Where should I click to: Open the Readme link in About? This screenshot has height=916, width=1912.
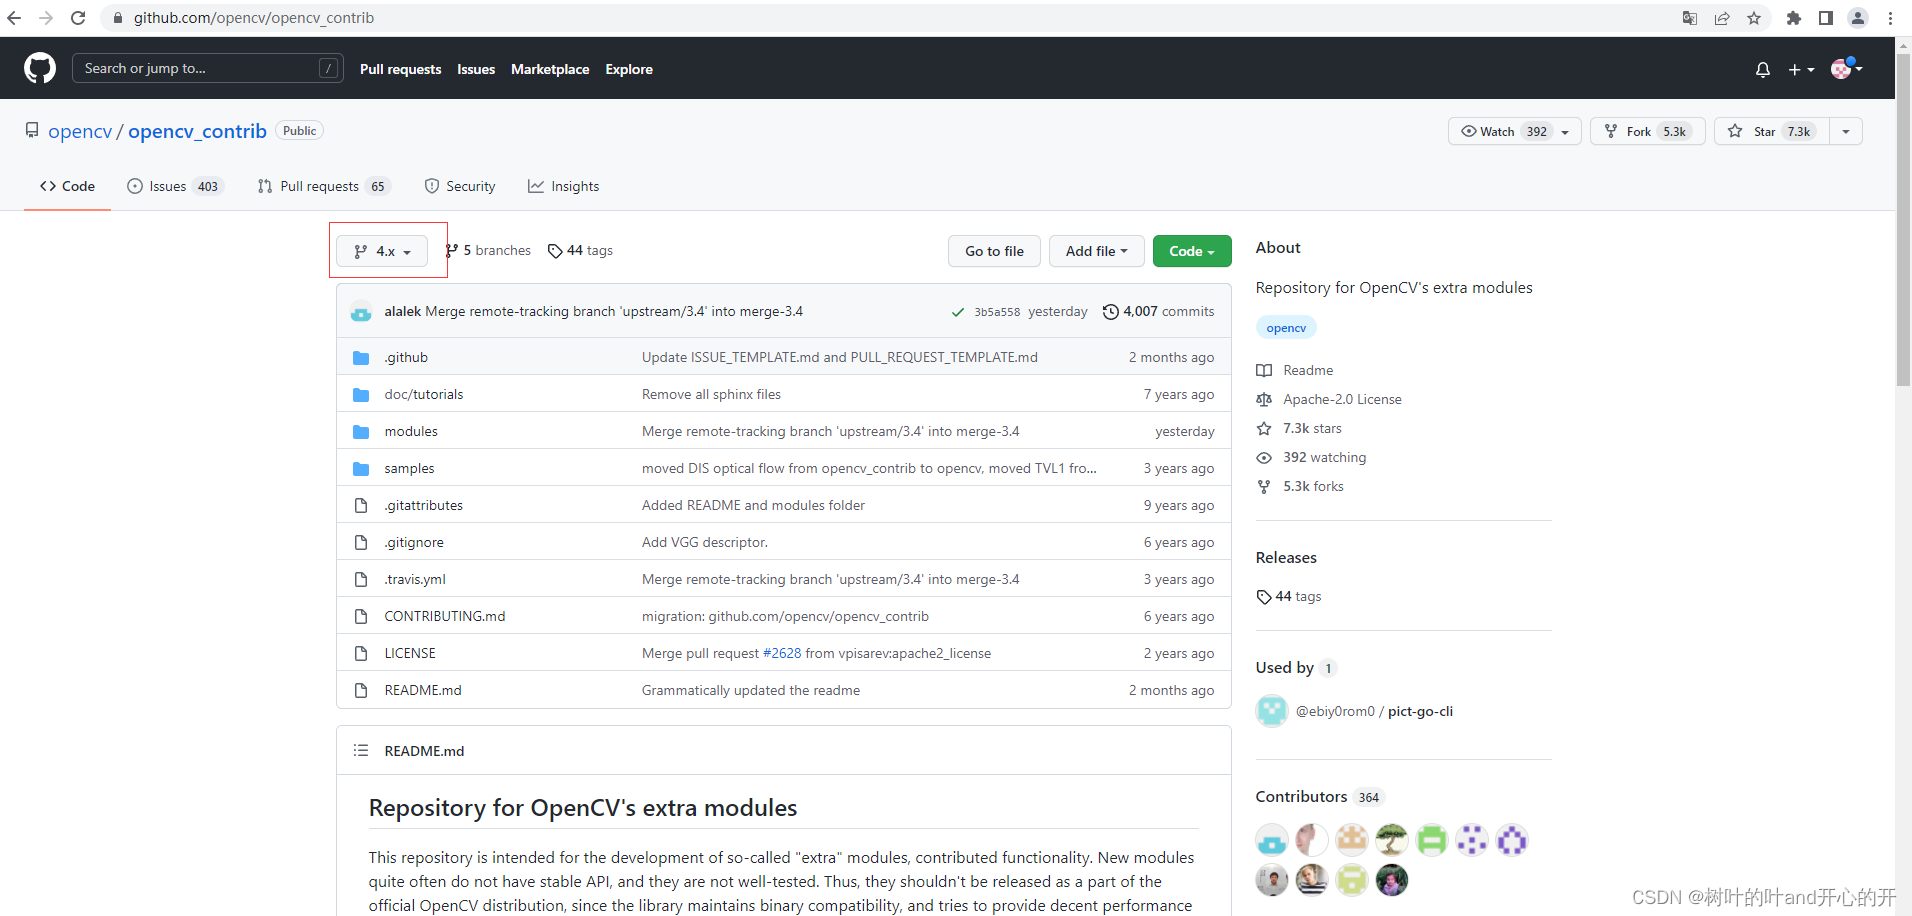1295,370
